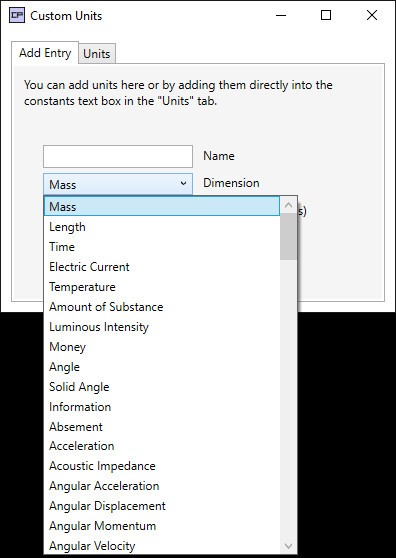Image resolution: width=396 pixels, height=558 pixels.
Task: Choose Angular Momentum from list
Action: point(162,526)
